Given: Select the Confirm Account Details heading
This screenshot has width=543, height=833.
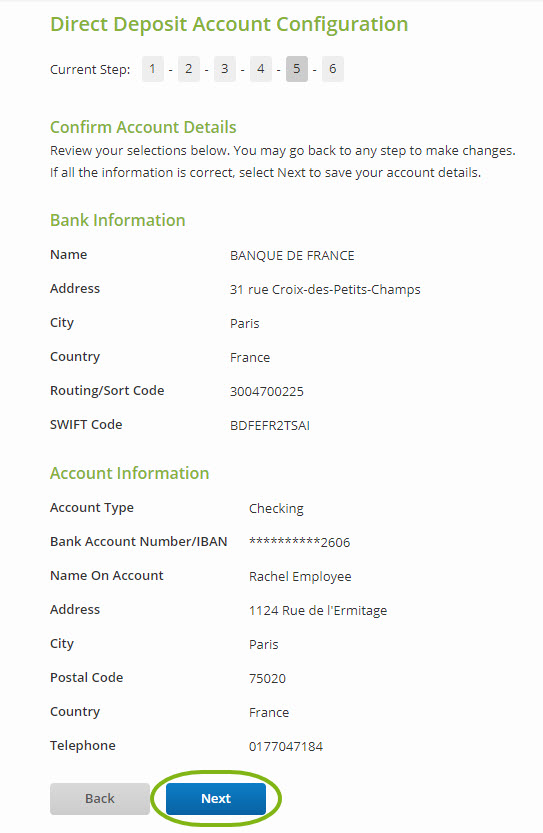Looking at the screenshot, I should click(143, 128).
